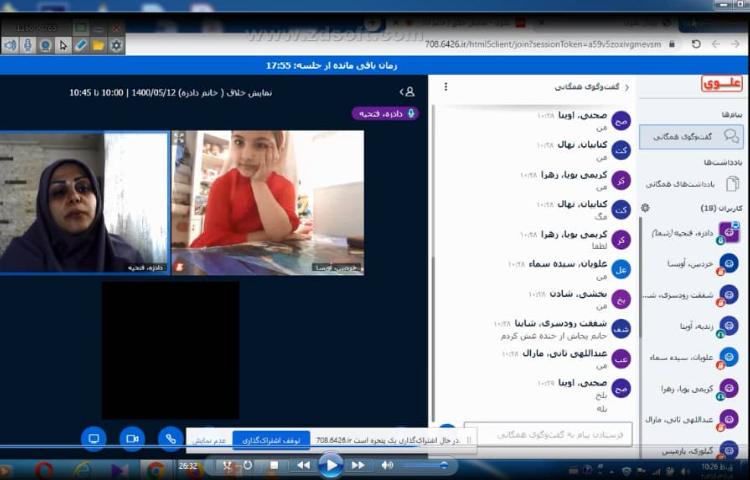Screen dimensions: 750x480
Task: Click the red علوی logo
Action: click(x=721, y=84)
